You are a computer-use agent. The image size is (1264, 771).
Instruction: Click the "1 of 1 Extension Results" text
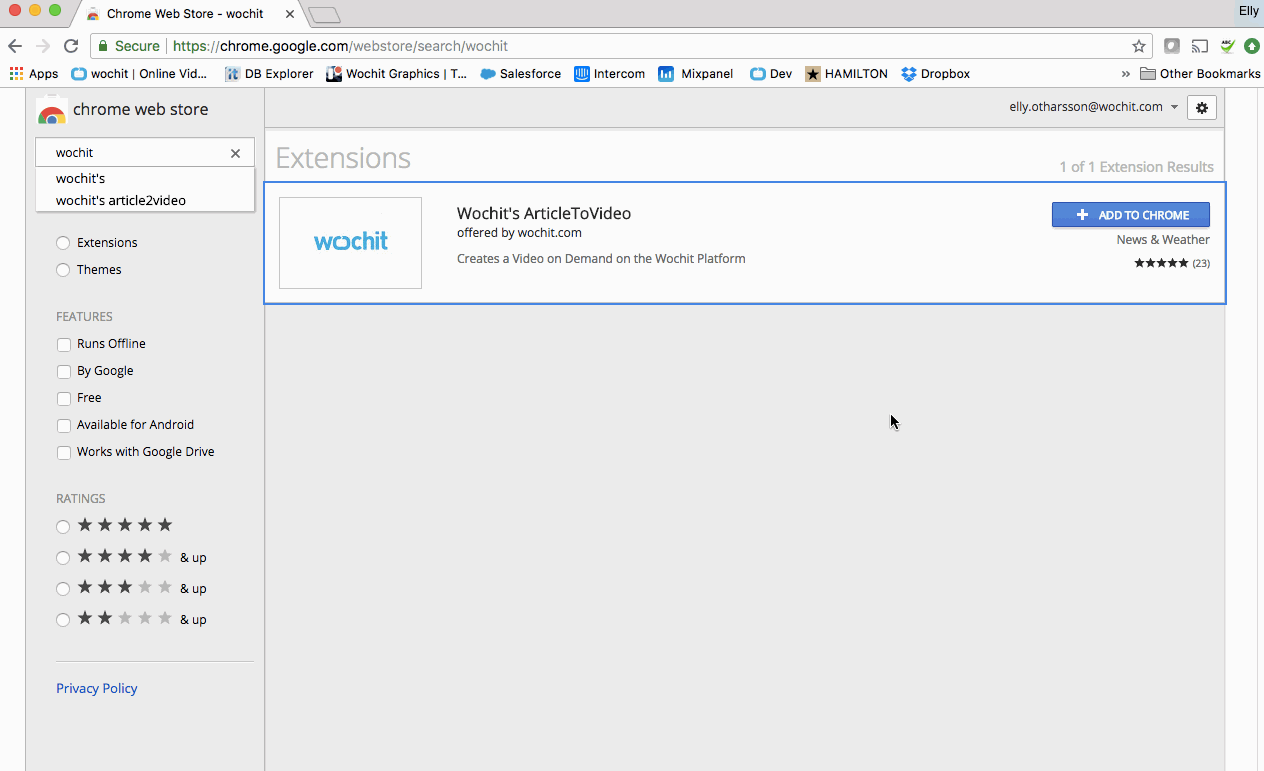point(1137,167)
